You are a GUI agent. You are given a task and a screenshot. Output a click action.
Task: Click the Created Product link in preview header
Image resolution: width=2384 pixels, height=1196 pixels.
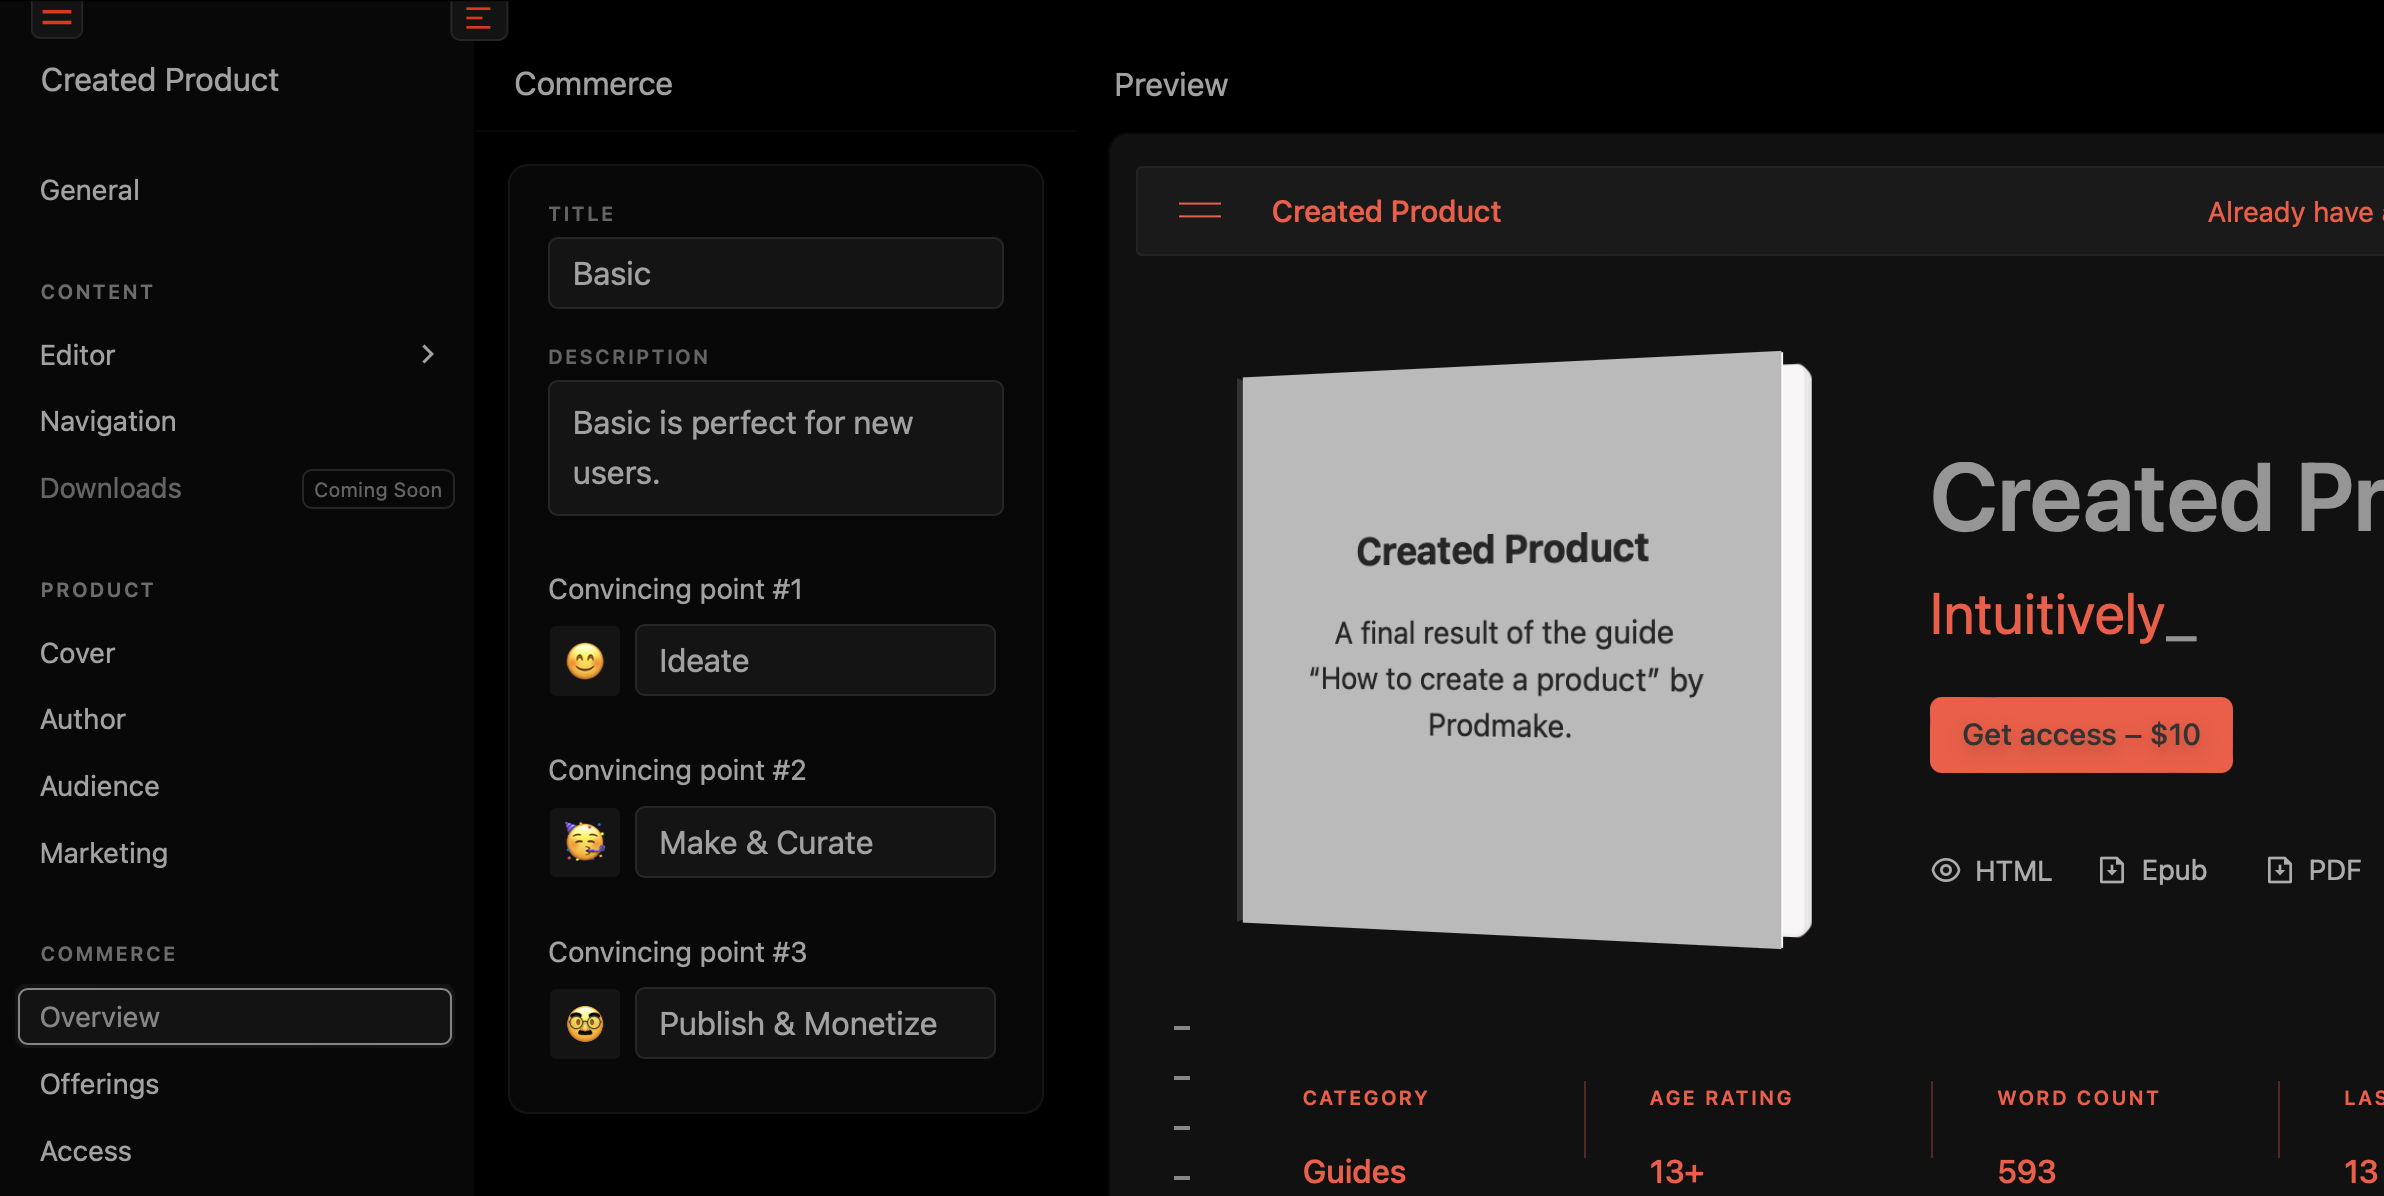(1386, 211)
